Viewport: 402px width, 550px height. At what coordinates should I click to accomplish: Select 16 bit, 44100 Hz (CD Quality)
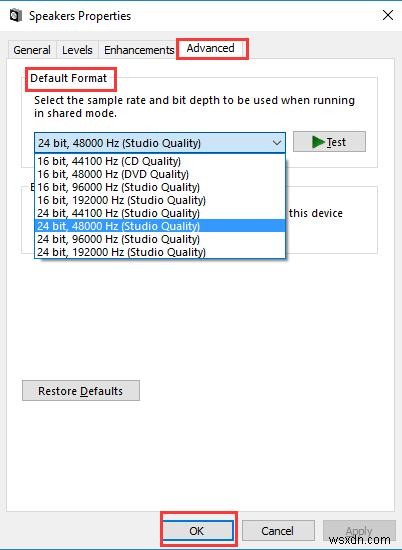click(160, 161)
